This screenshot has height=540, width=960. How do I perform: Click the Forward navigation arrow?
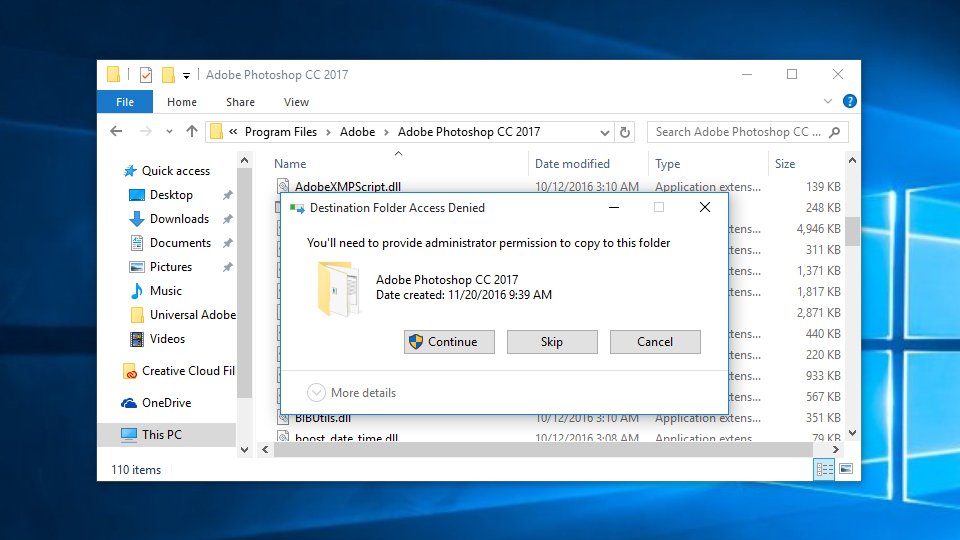click(145, 131)
